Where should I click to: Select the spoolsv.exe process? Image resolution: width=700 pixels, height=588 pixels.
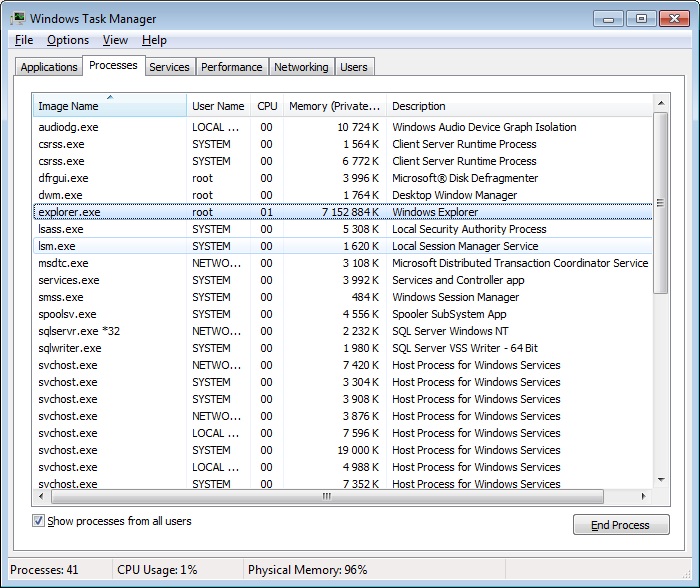[x=342, y=314]
